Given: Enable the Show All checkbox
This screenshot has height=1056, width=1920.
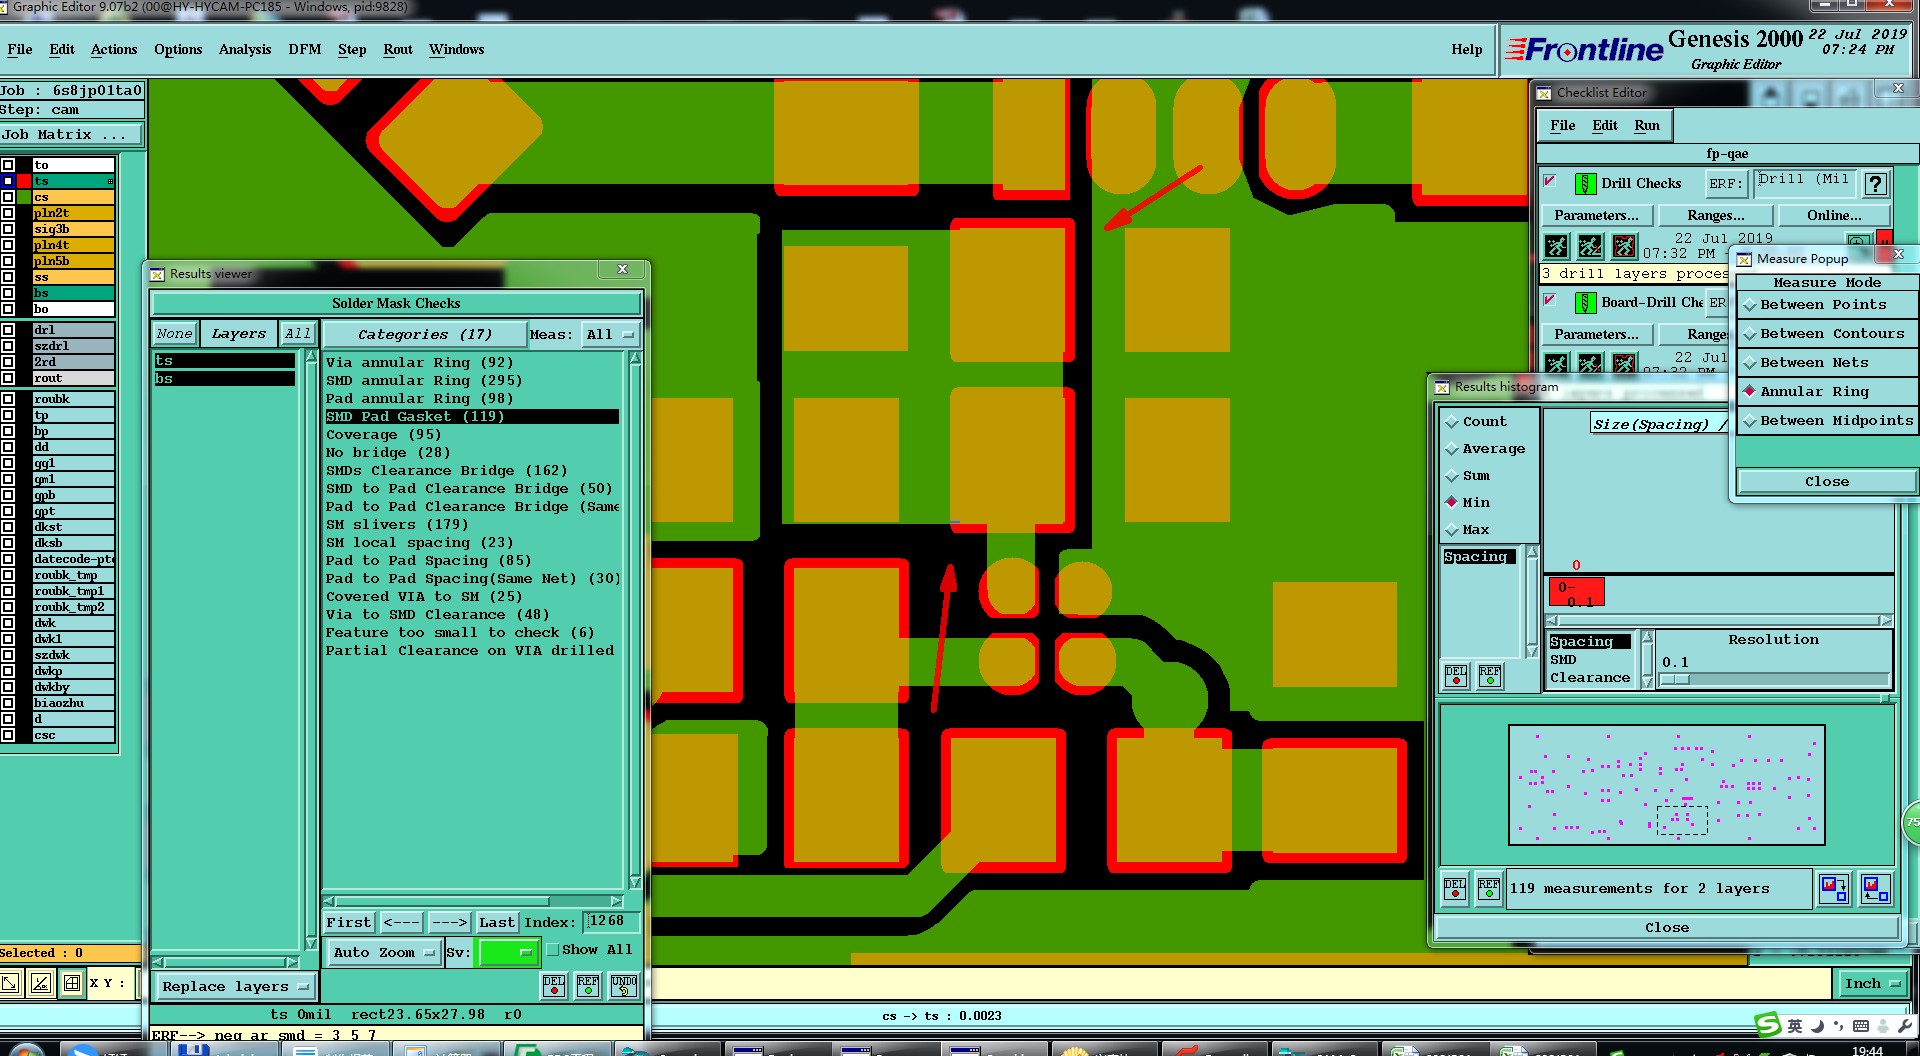Looking at the screenshot, I should (552, 950).
